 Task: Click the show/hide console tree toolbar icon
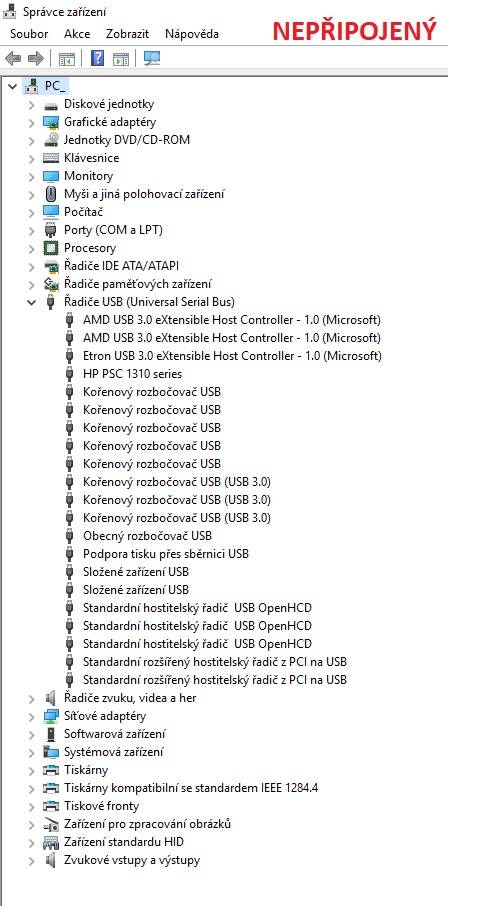pyautogui.click(x=66, y=58)
